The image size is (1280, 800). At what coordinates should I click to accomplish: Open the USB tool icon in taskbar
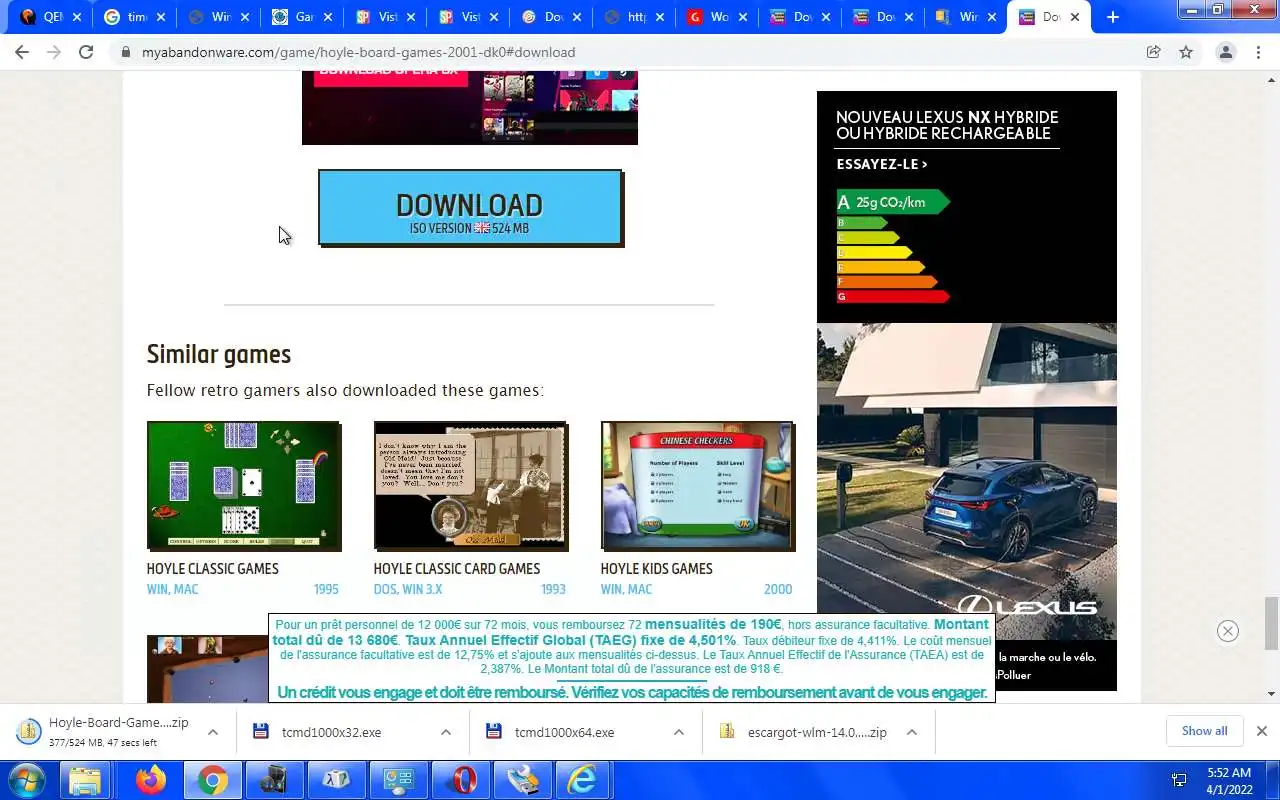523,780
